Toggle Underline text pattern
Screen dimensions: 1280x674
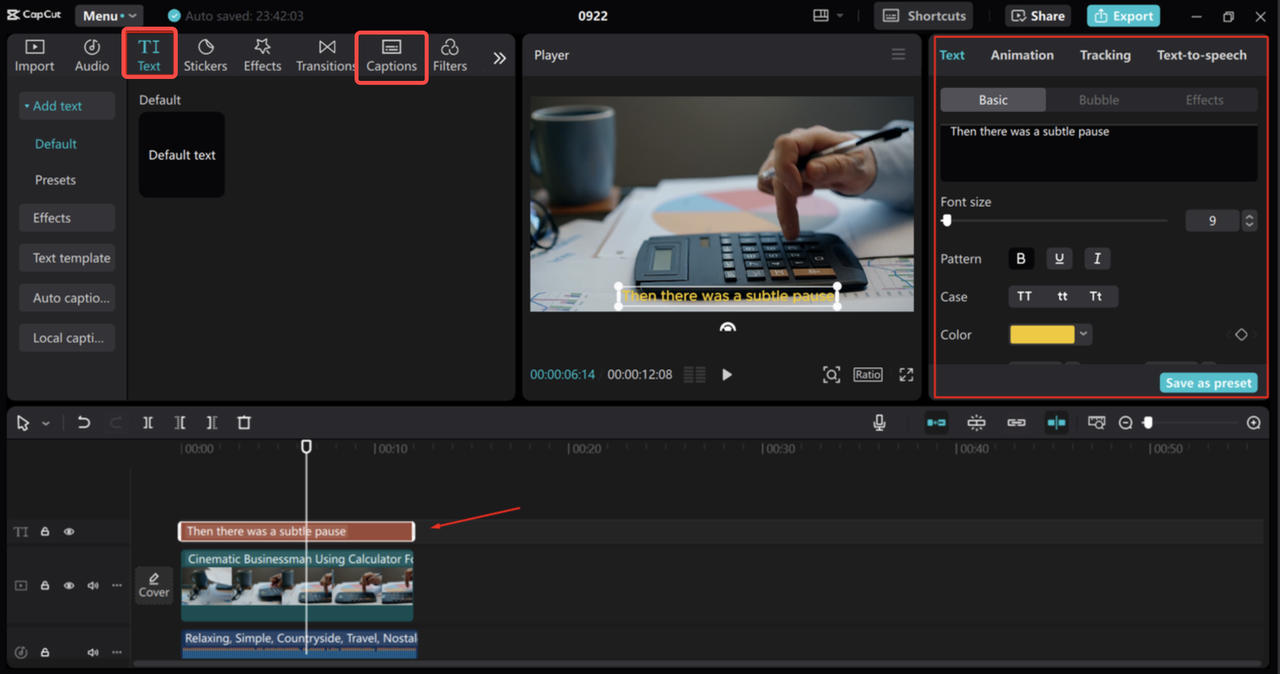pos(1059,259)
